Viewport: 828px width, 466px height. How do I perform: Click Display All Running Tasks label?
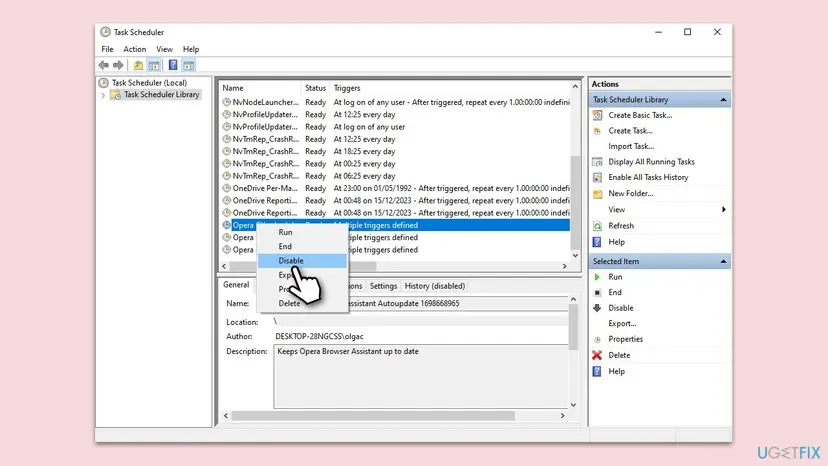coord(651,162)
